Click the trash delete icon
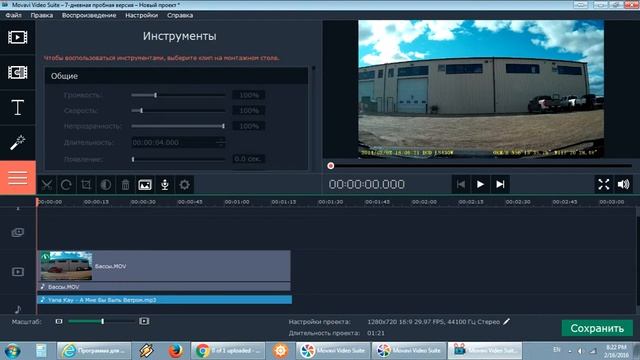 click(125, 184)
